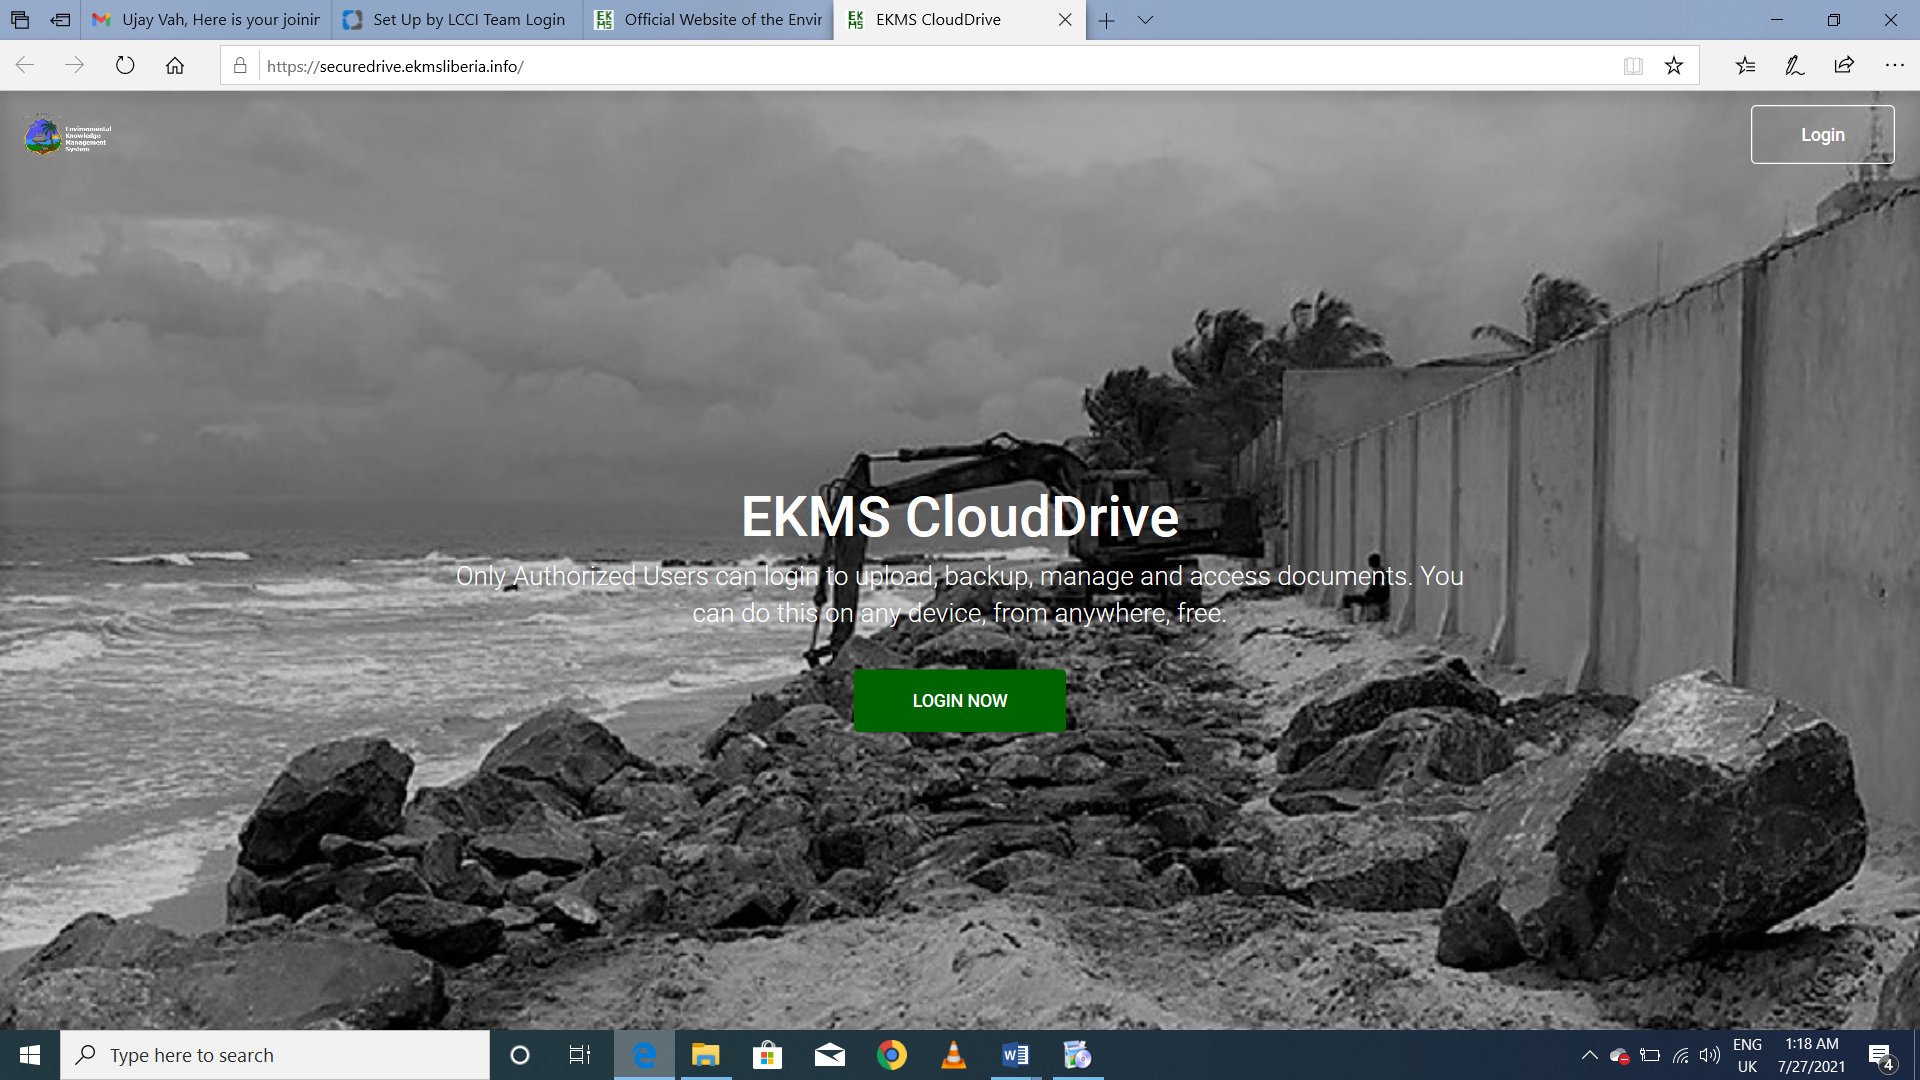Go to browser home page icon
This screenshot has height=1080, width=1920.
[x=175, y=66]
